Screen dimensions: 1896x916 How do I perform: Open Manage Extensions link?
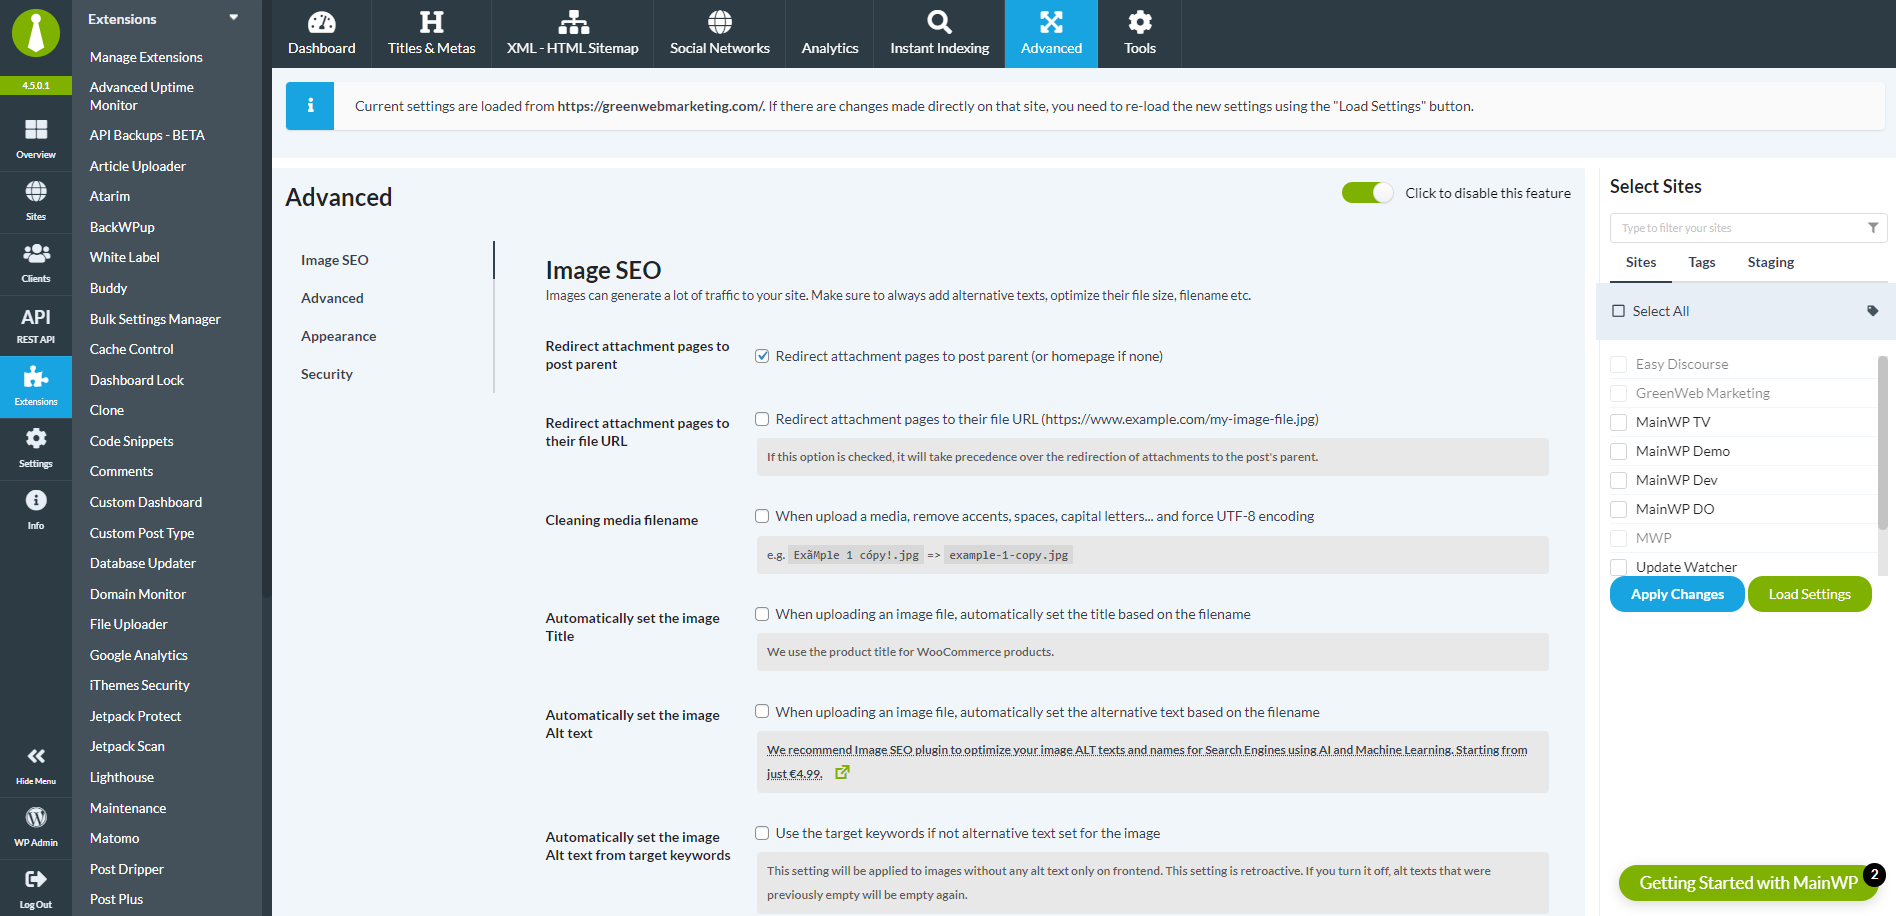[146, 57]
